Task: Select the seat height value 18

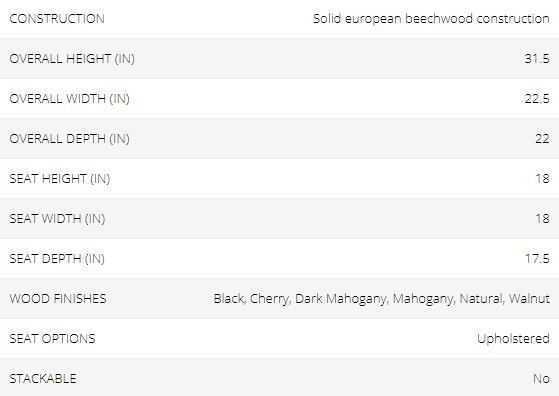Action: click(x=542, y=178)
